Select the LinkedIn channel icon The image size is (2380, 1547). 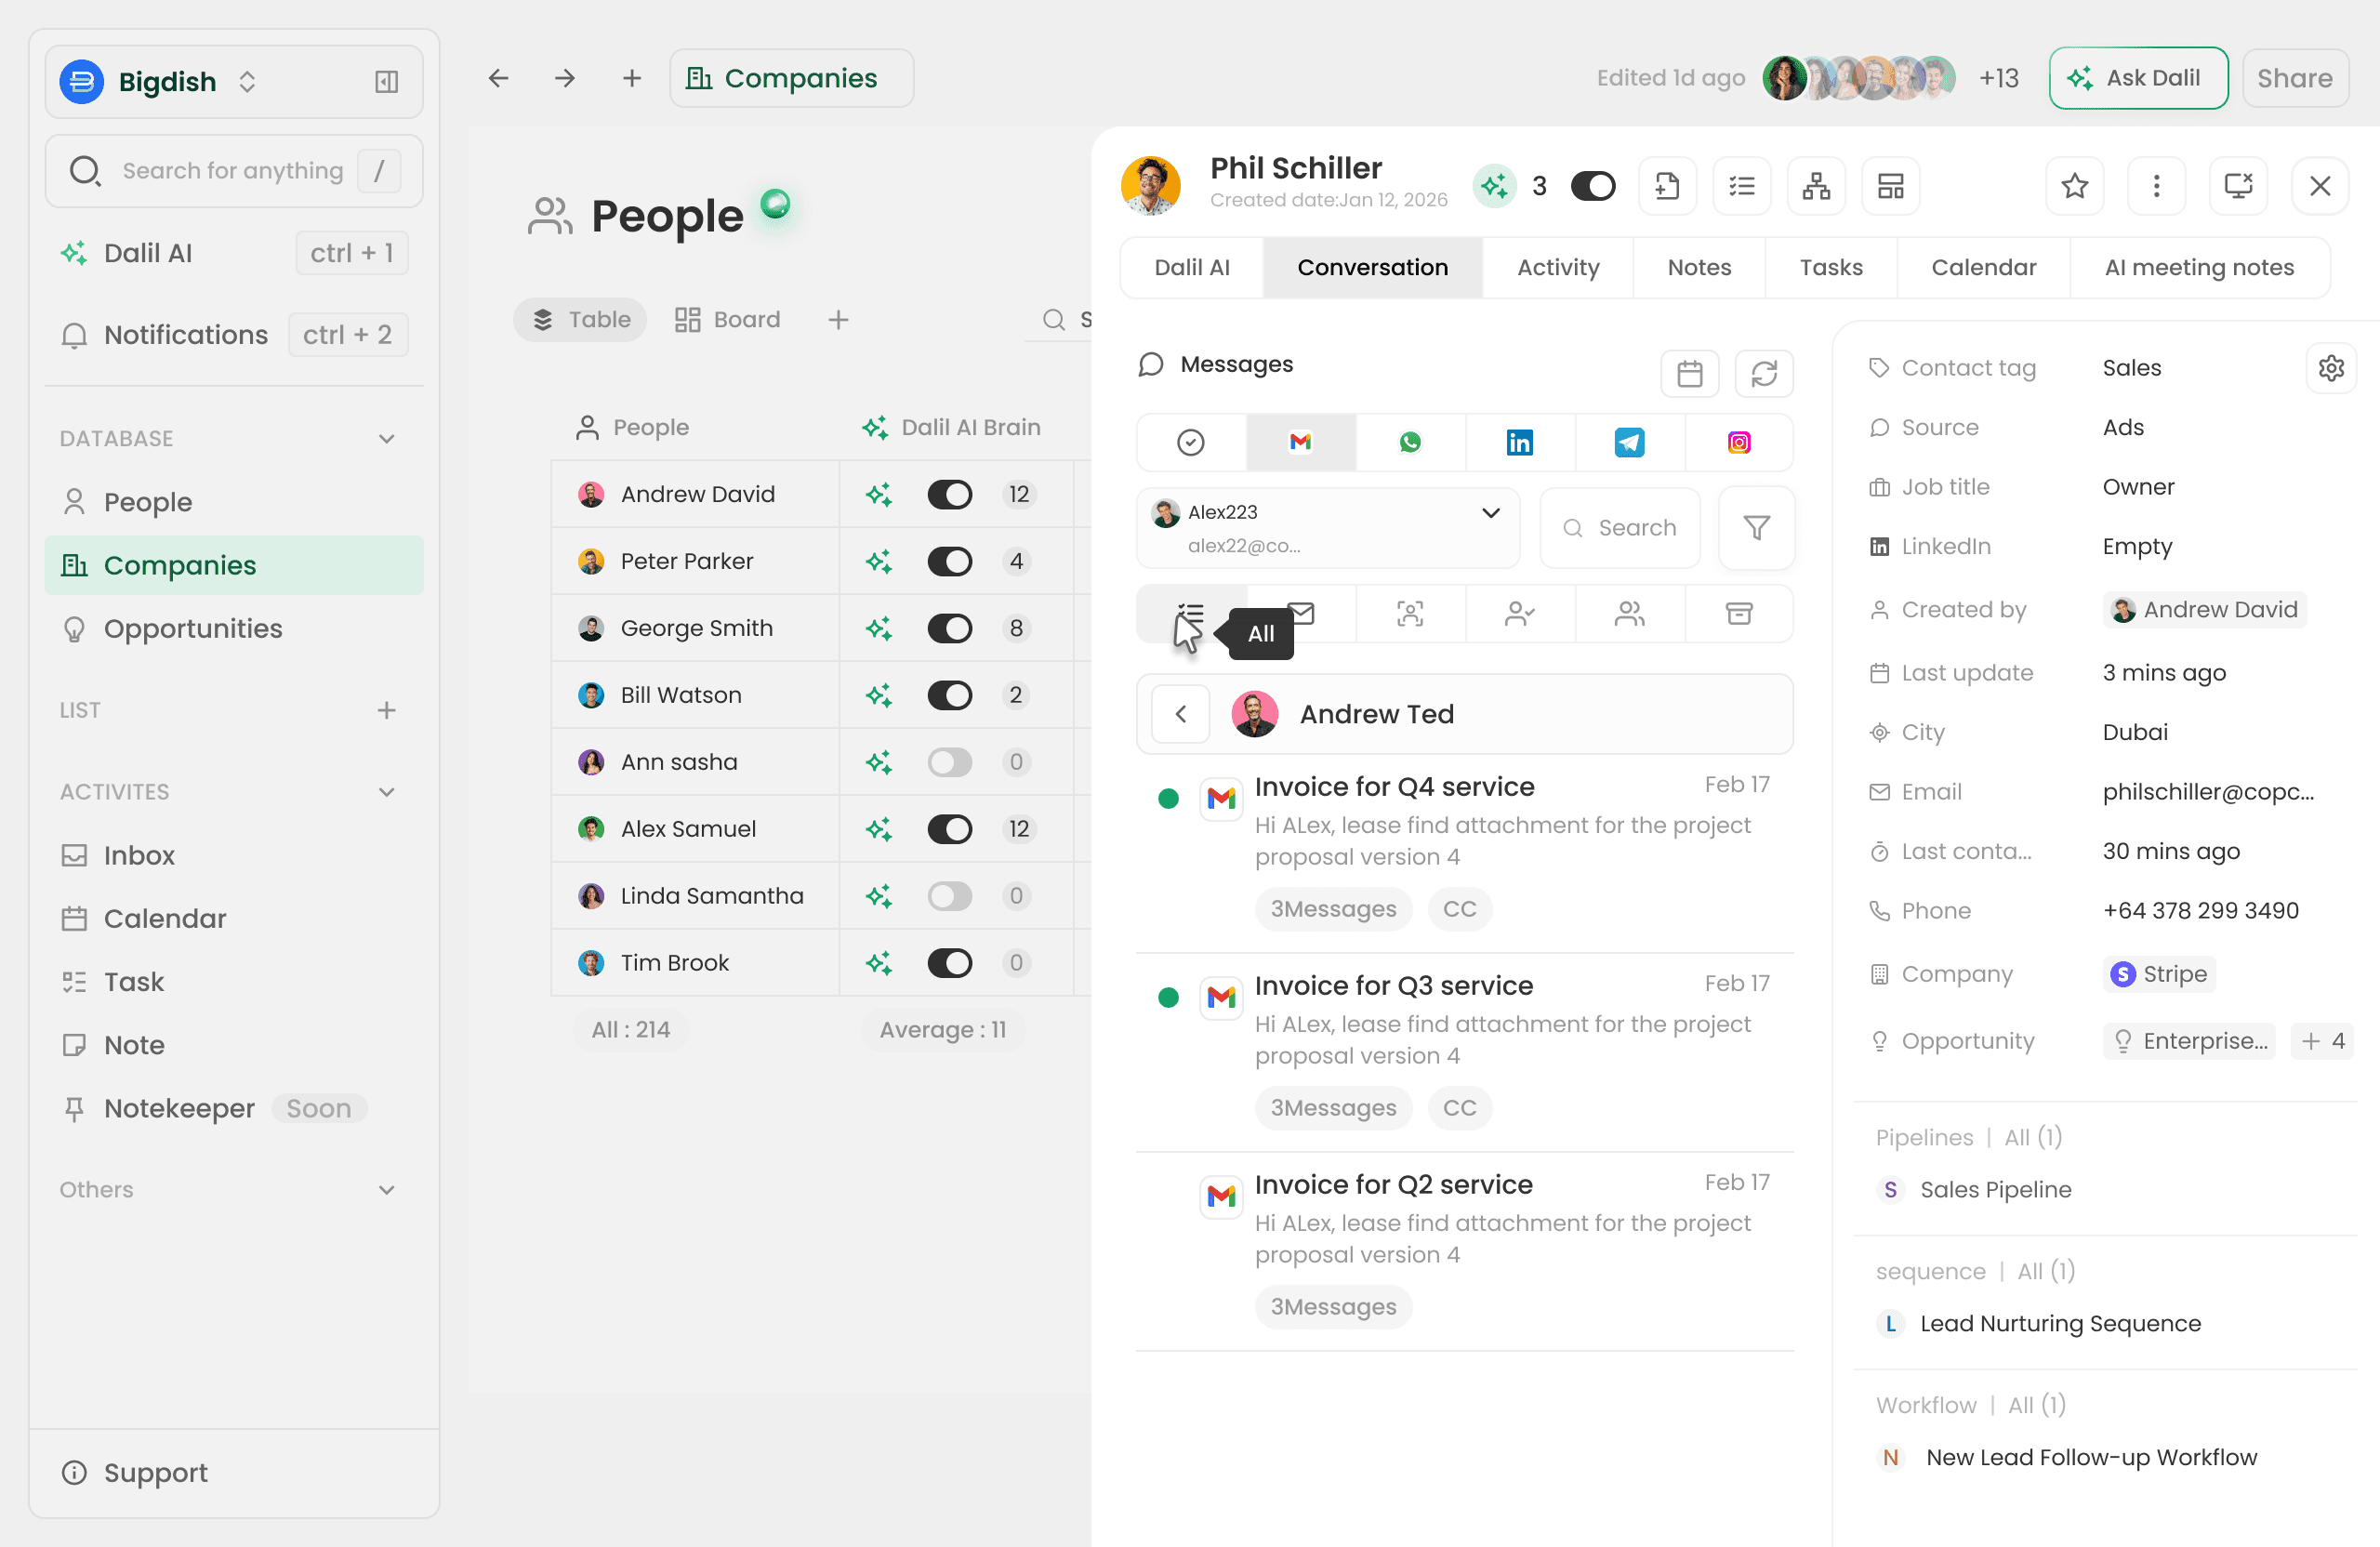[1519, 442]
